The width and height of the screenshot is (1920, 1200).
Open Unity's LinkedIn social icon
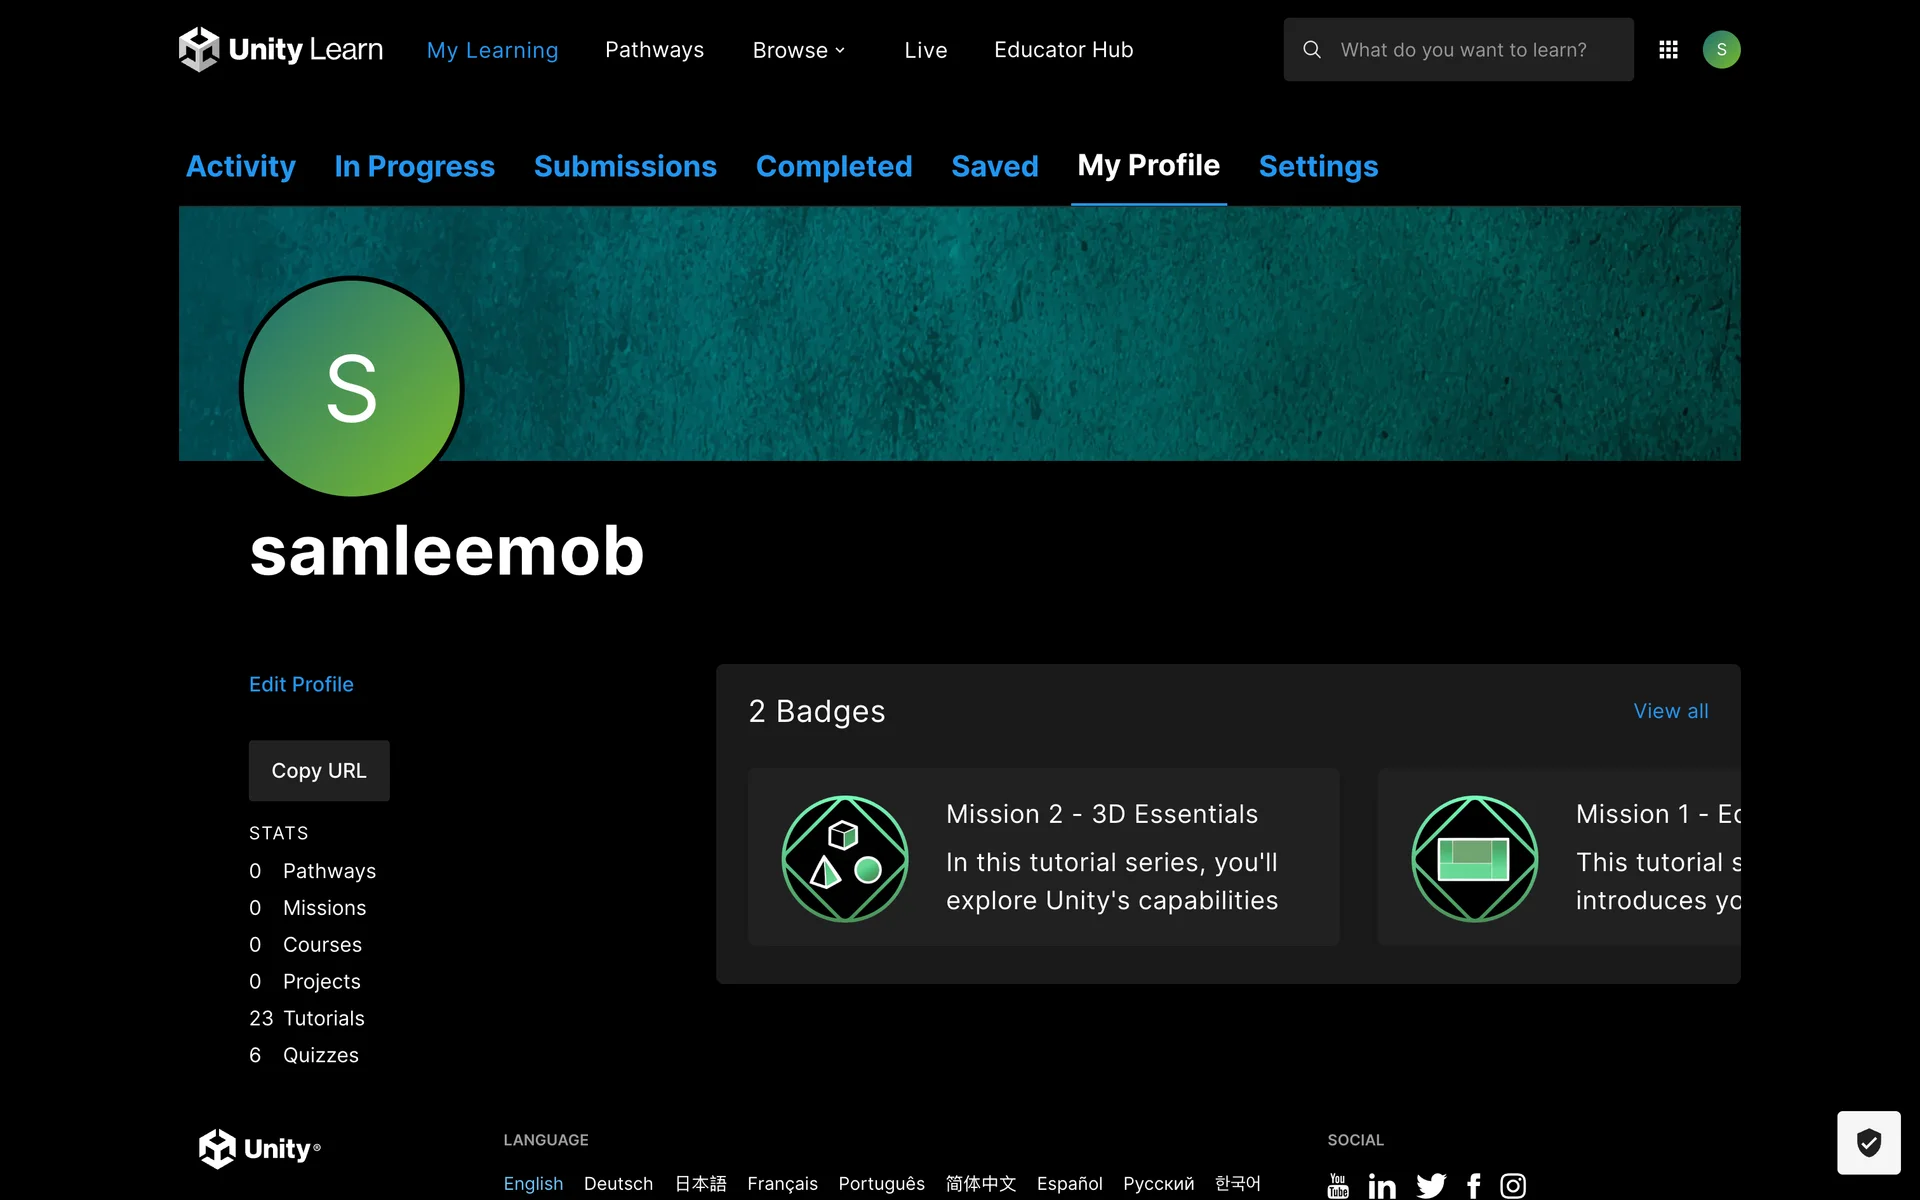click(x=1382, y=1186)
